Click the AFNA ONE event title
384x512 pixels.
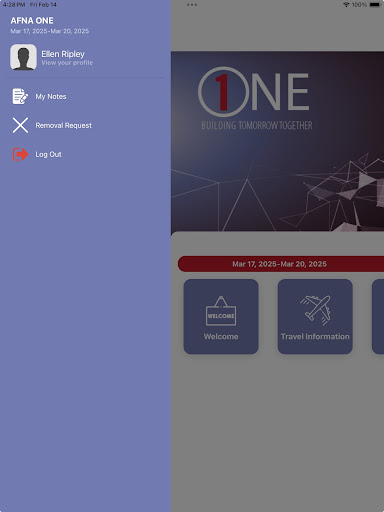(32, 21)
